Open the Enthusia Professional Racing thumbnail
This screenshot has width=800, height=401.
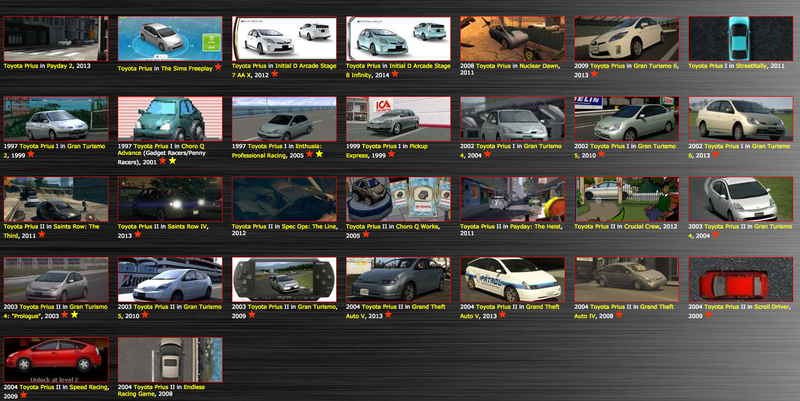tap(284, 119)
